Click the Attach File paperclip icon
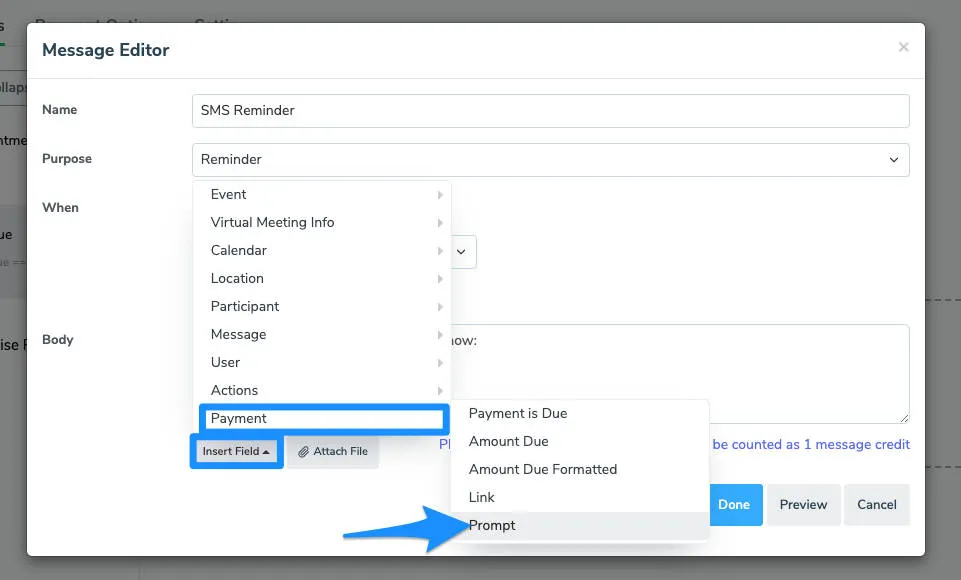Viewport: 961px width, 580px height. [x=302, y=452]
